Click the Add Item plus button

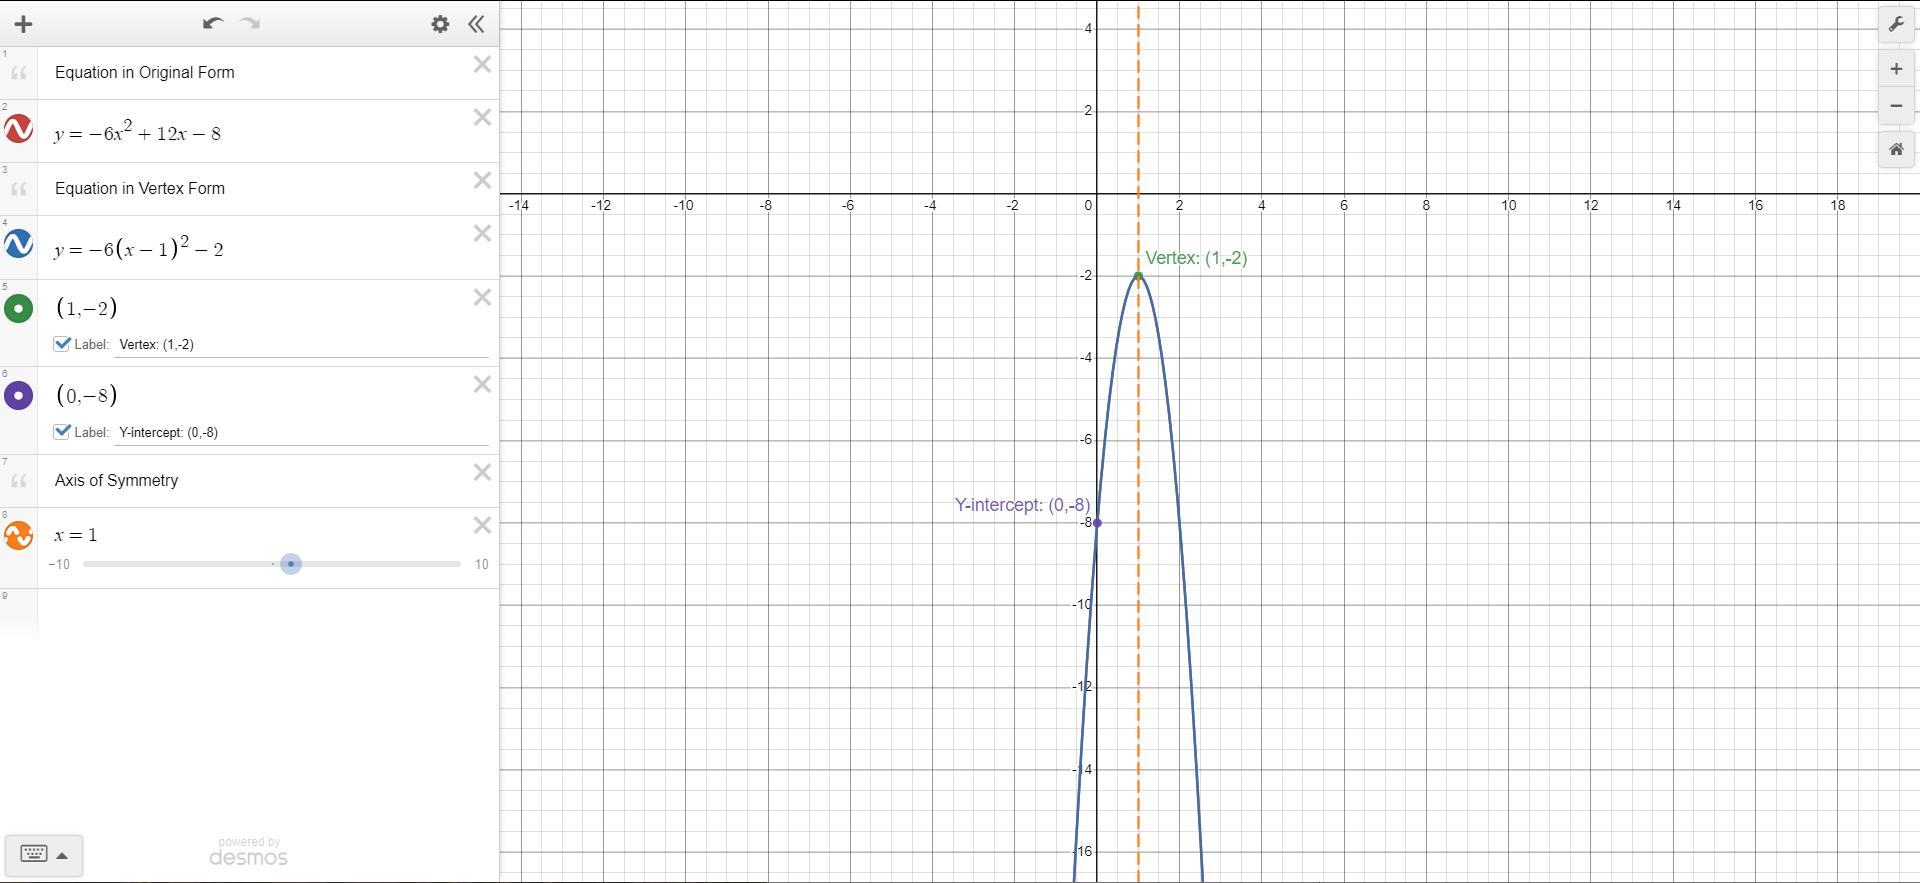[23, 24]
